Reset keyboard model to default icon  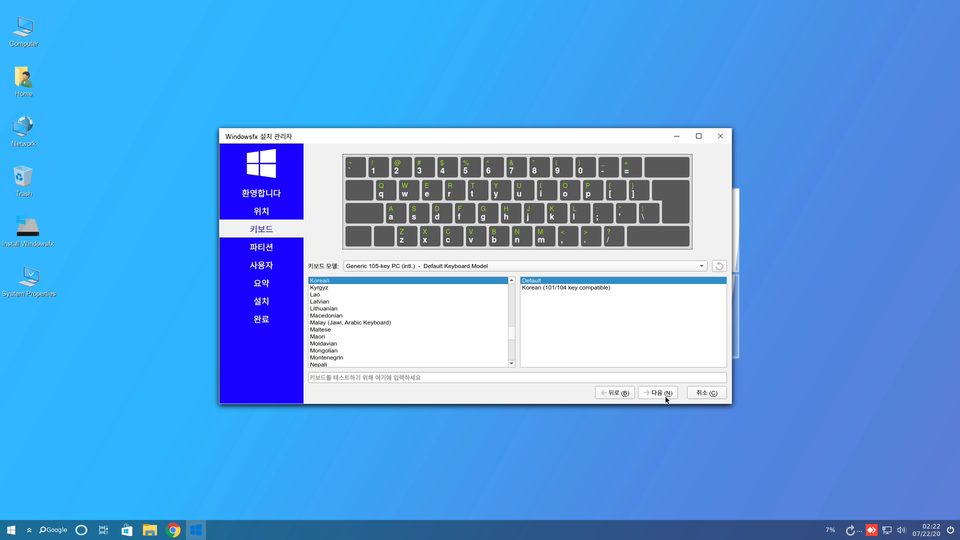pos(719,266)
